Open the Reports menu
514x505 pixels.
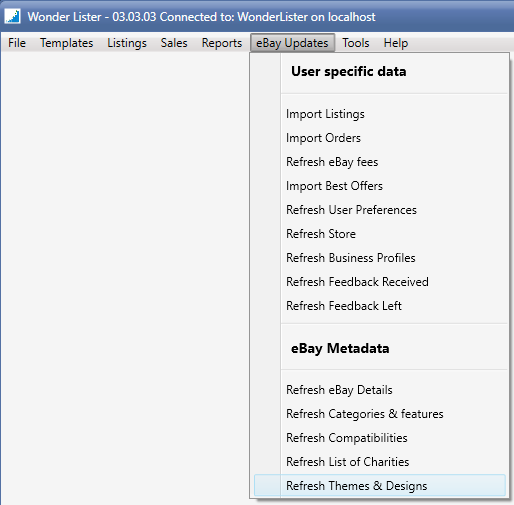point(222,43)
